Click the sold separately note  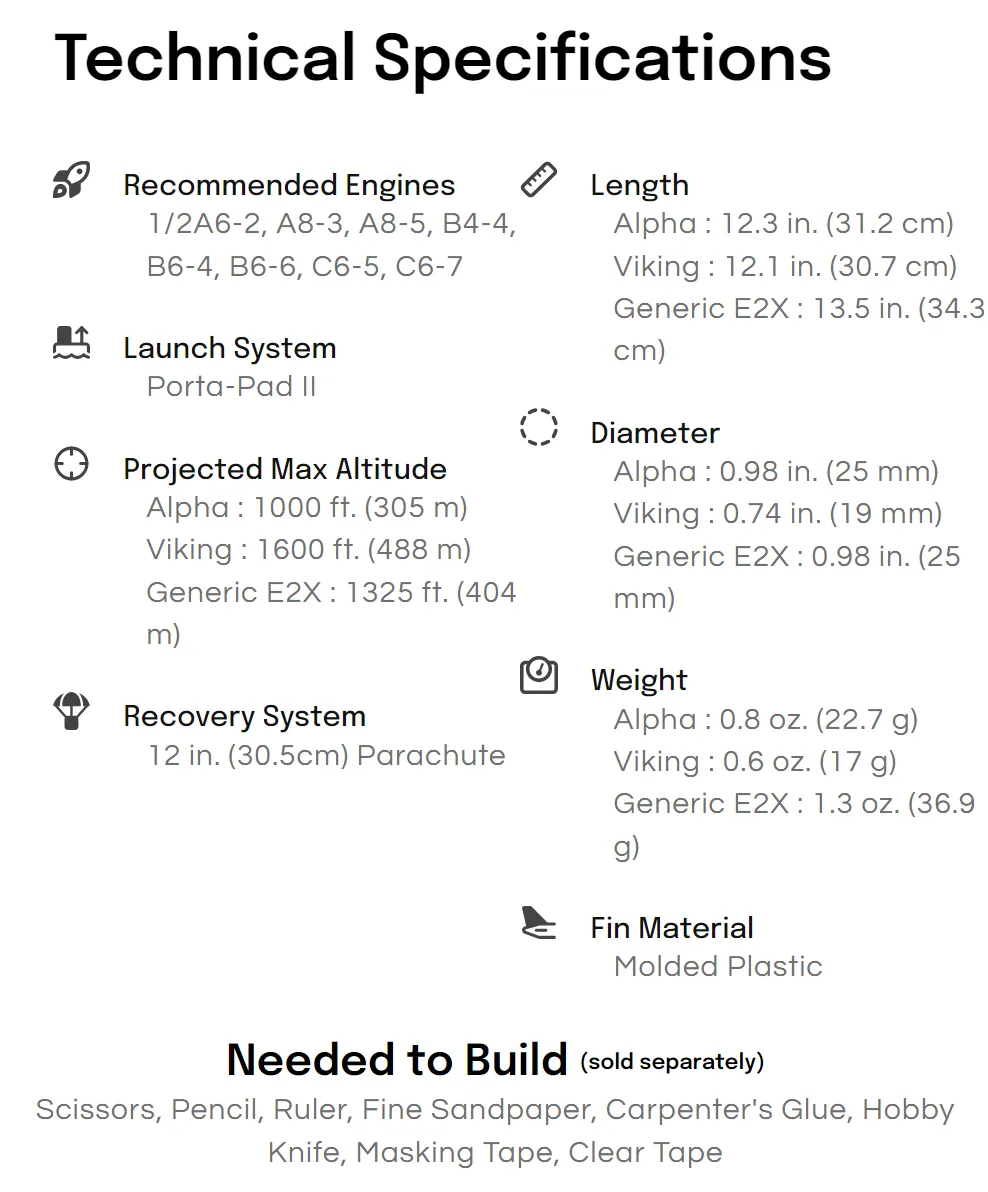click(673, 1061)
